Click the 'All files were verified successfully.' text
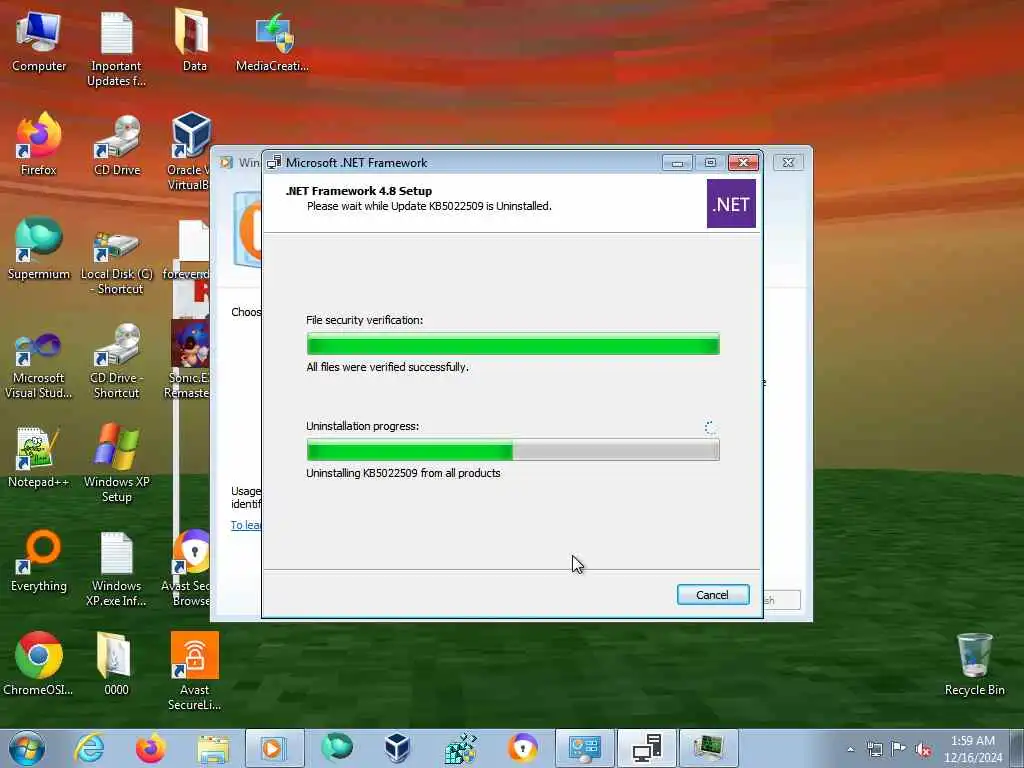1024x768 pixels. pos(387,367)
